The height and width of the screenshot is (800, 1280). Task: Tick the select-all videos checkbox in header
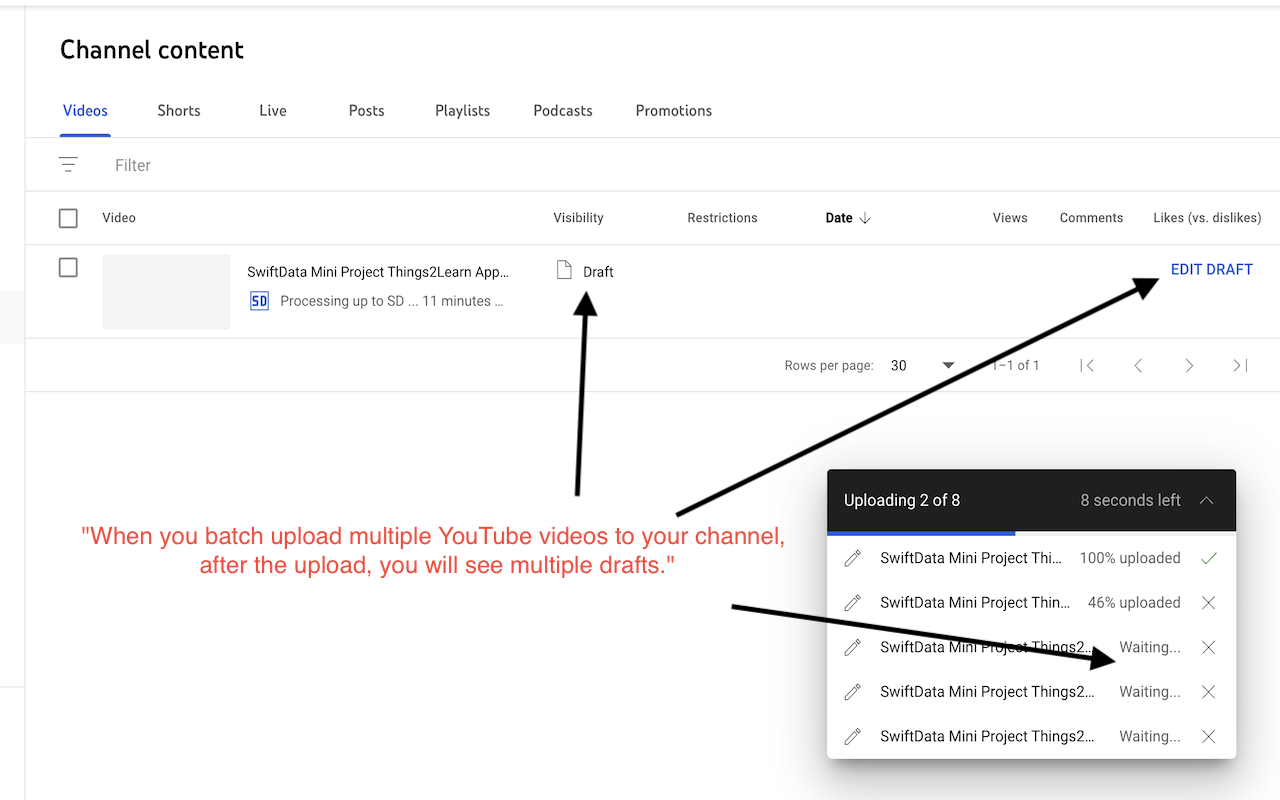68,218
